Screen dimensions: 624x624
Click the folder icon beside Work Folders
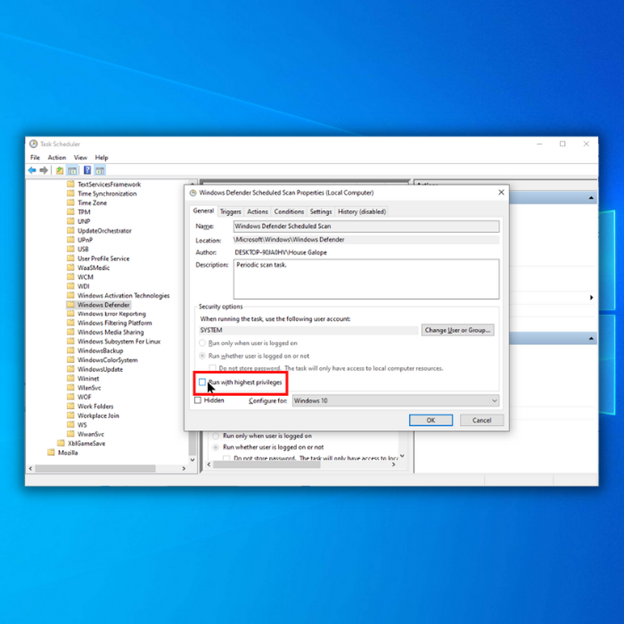(70, 406)
